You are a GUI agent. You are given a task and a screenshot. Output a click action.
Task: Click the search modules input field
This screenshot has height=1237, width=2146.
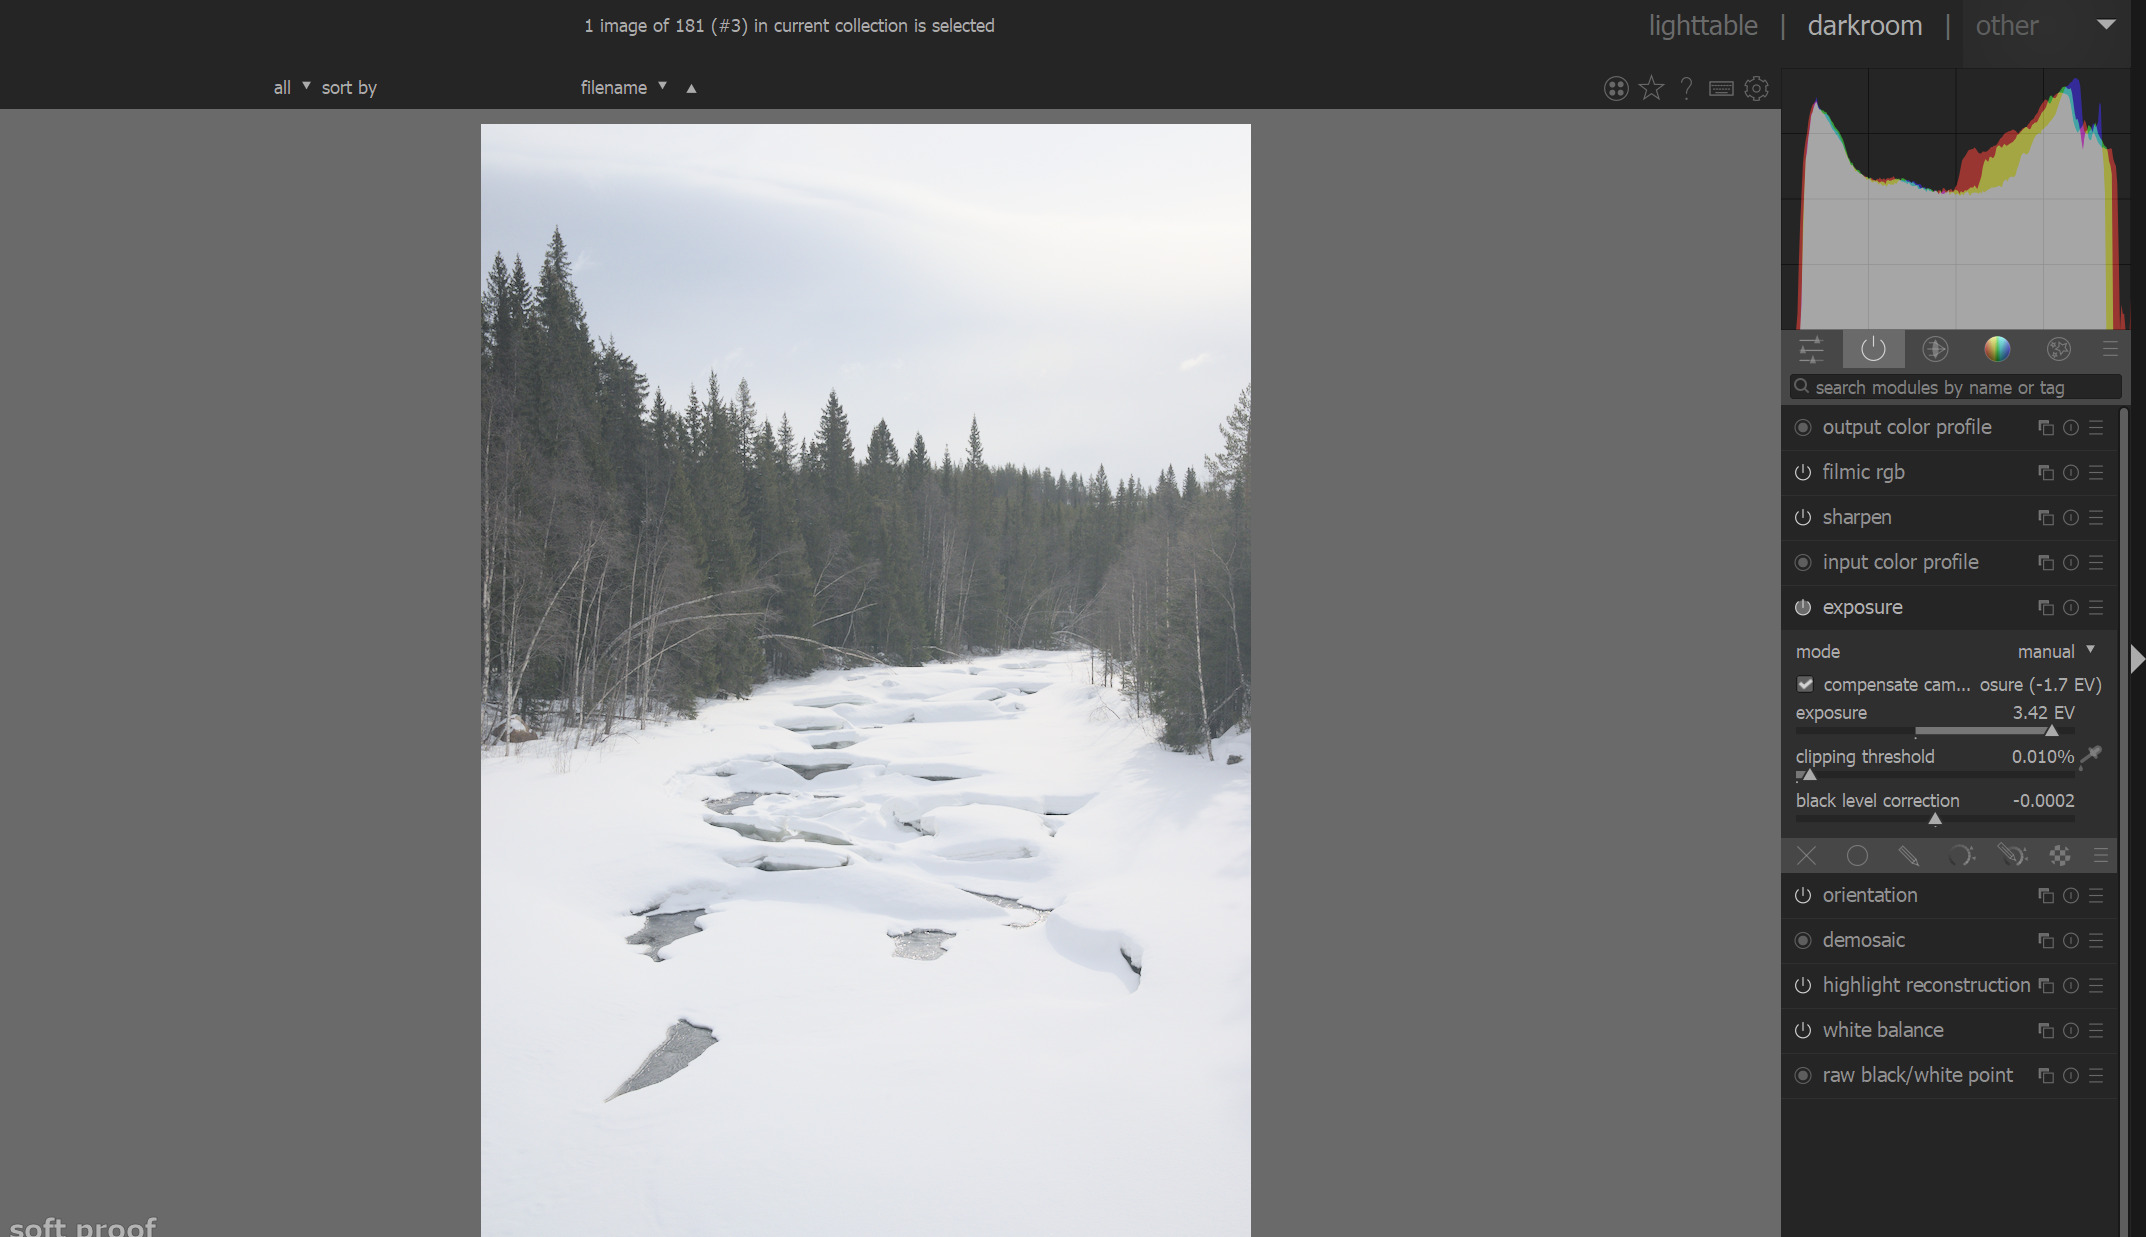coord(1955,388)
